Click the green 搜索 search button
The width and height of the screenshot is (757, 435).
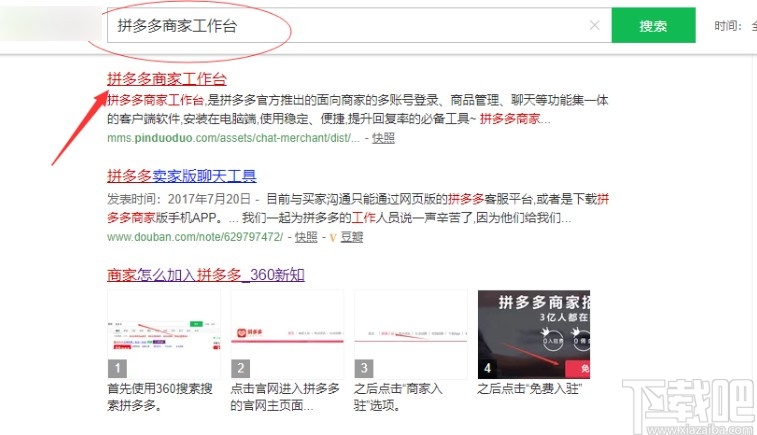click(653, 25)
